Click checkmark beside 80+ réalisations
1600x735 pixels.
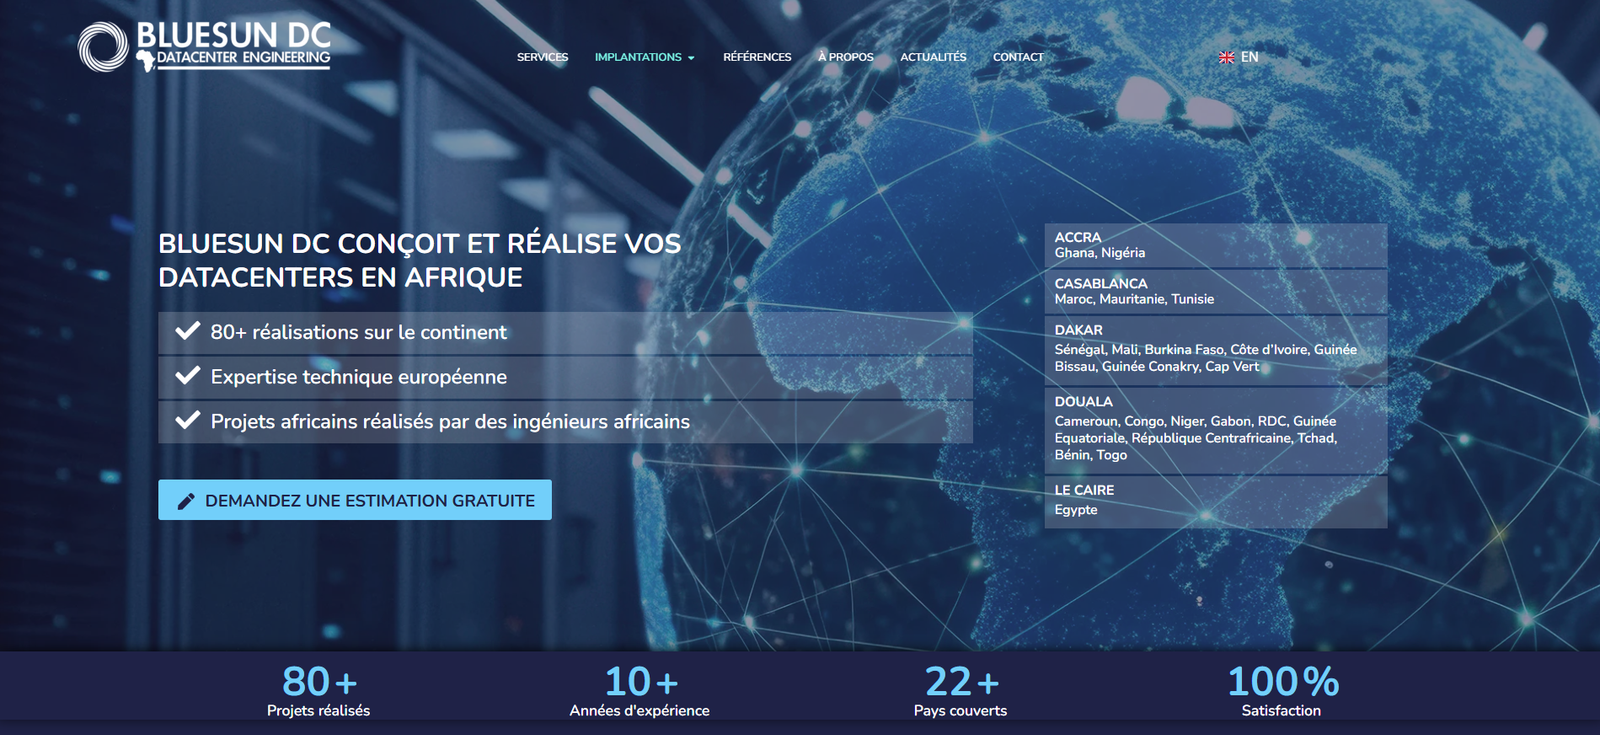point(188,331)
